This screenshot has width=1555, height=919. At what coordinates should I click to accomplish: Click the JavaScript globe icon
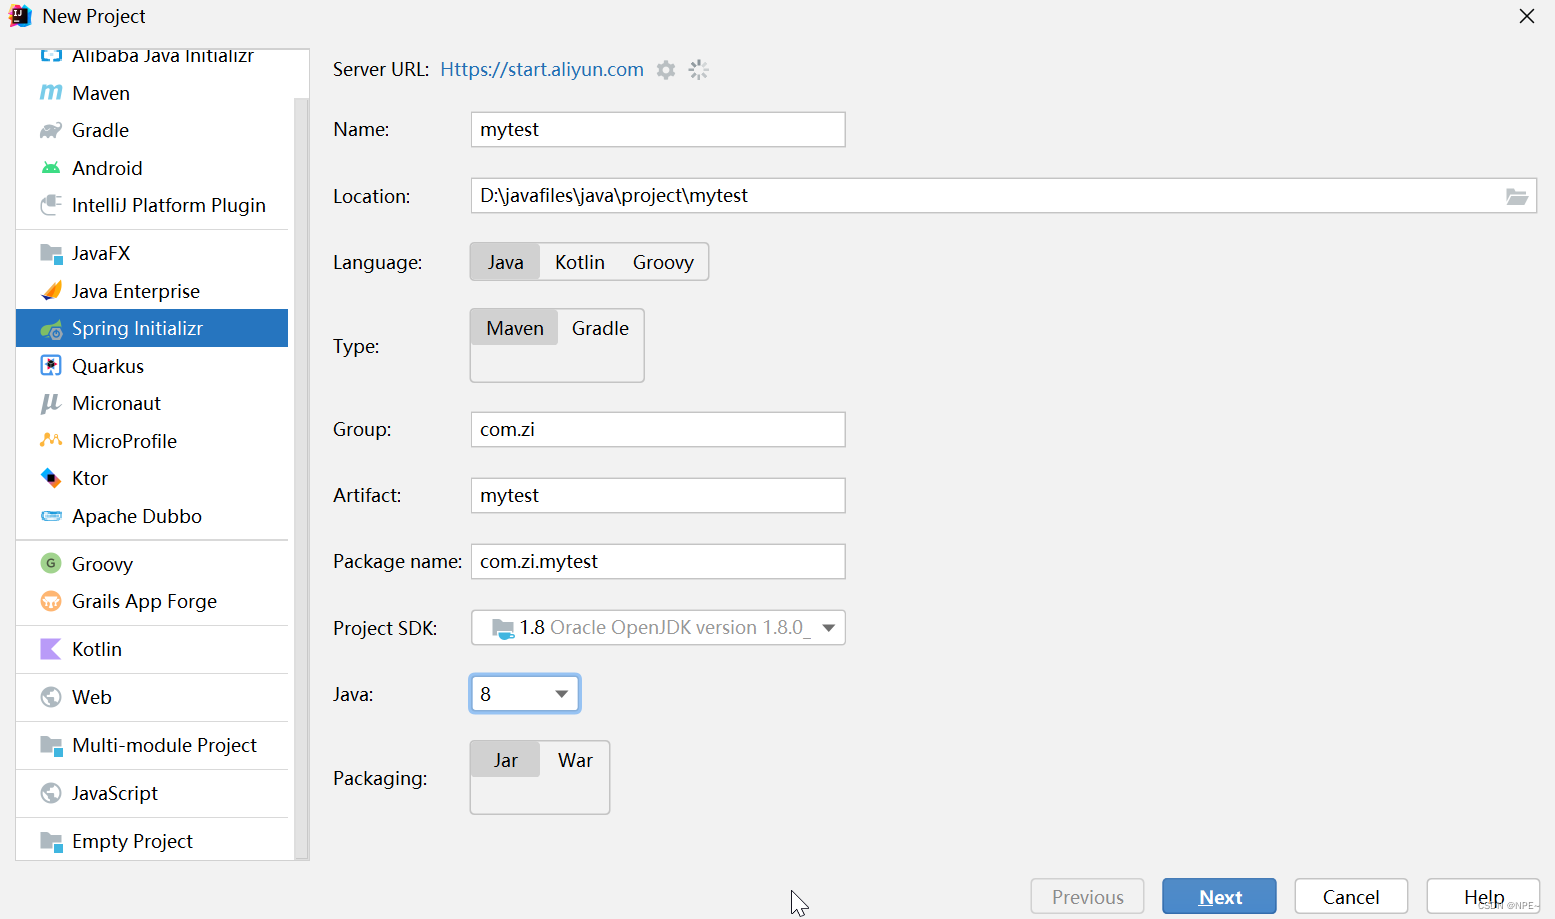pos(51,793)
